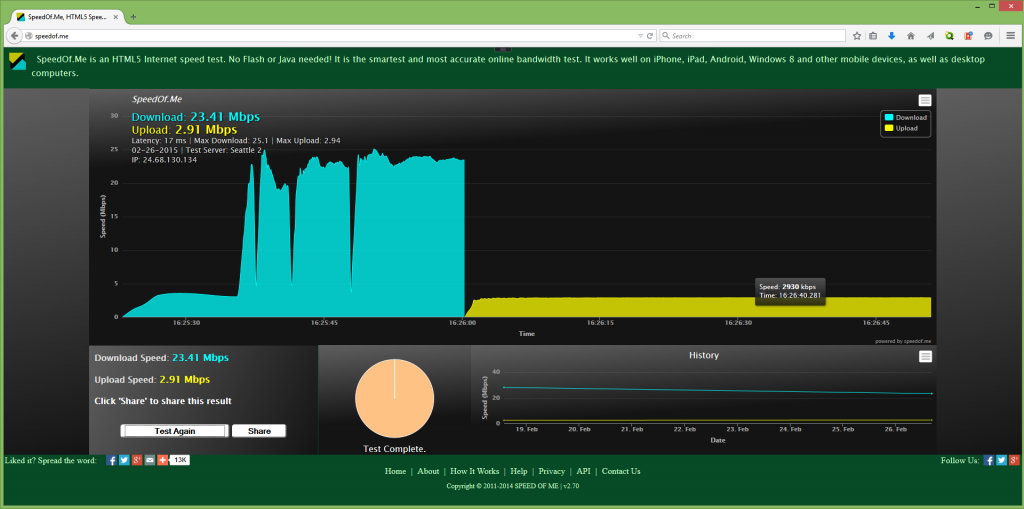Focus the browser Search field
This screenshot has width=1024, height=509.
753,36
